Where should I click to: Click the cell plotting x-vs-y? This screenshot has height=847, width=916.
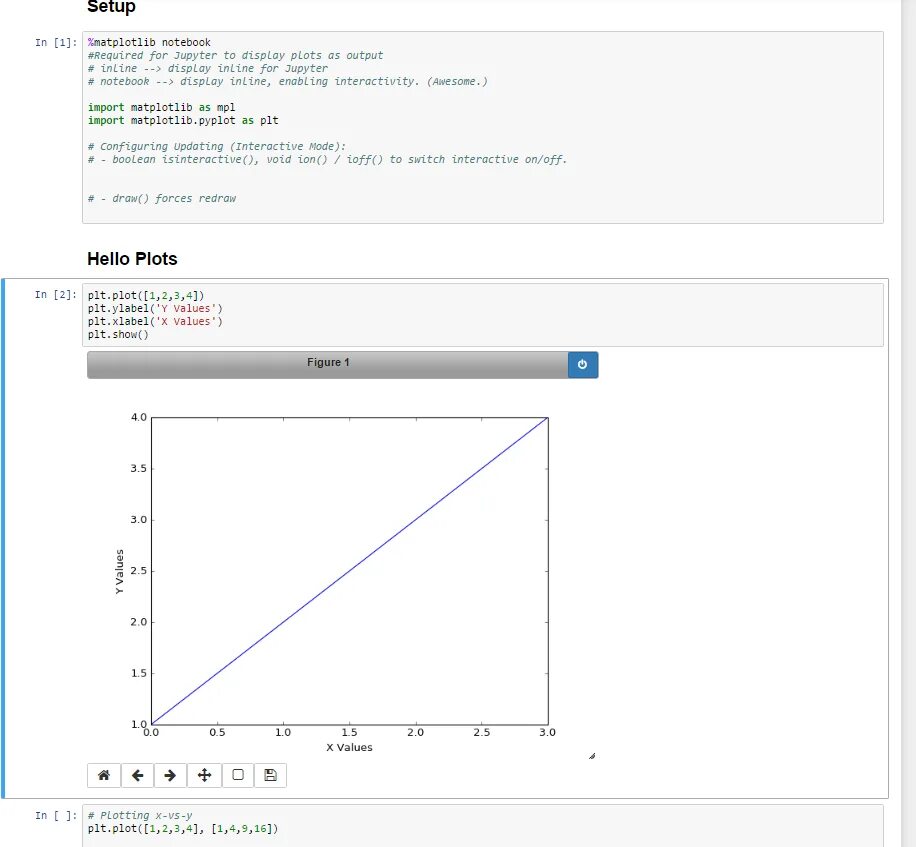pos(483,825)
